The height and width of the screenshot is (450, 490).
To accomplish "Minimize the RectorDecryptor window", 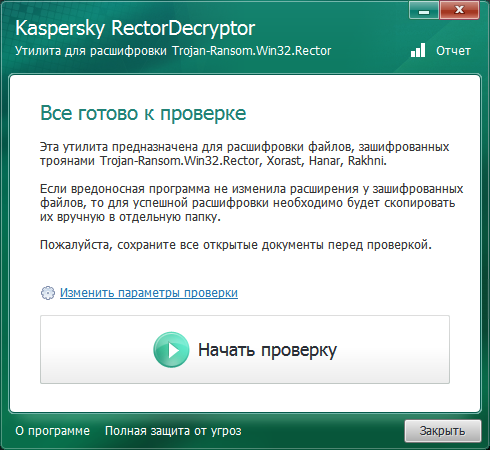I will [x=424, y=10].
